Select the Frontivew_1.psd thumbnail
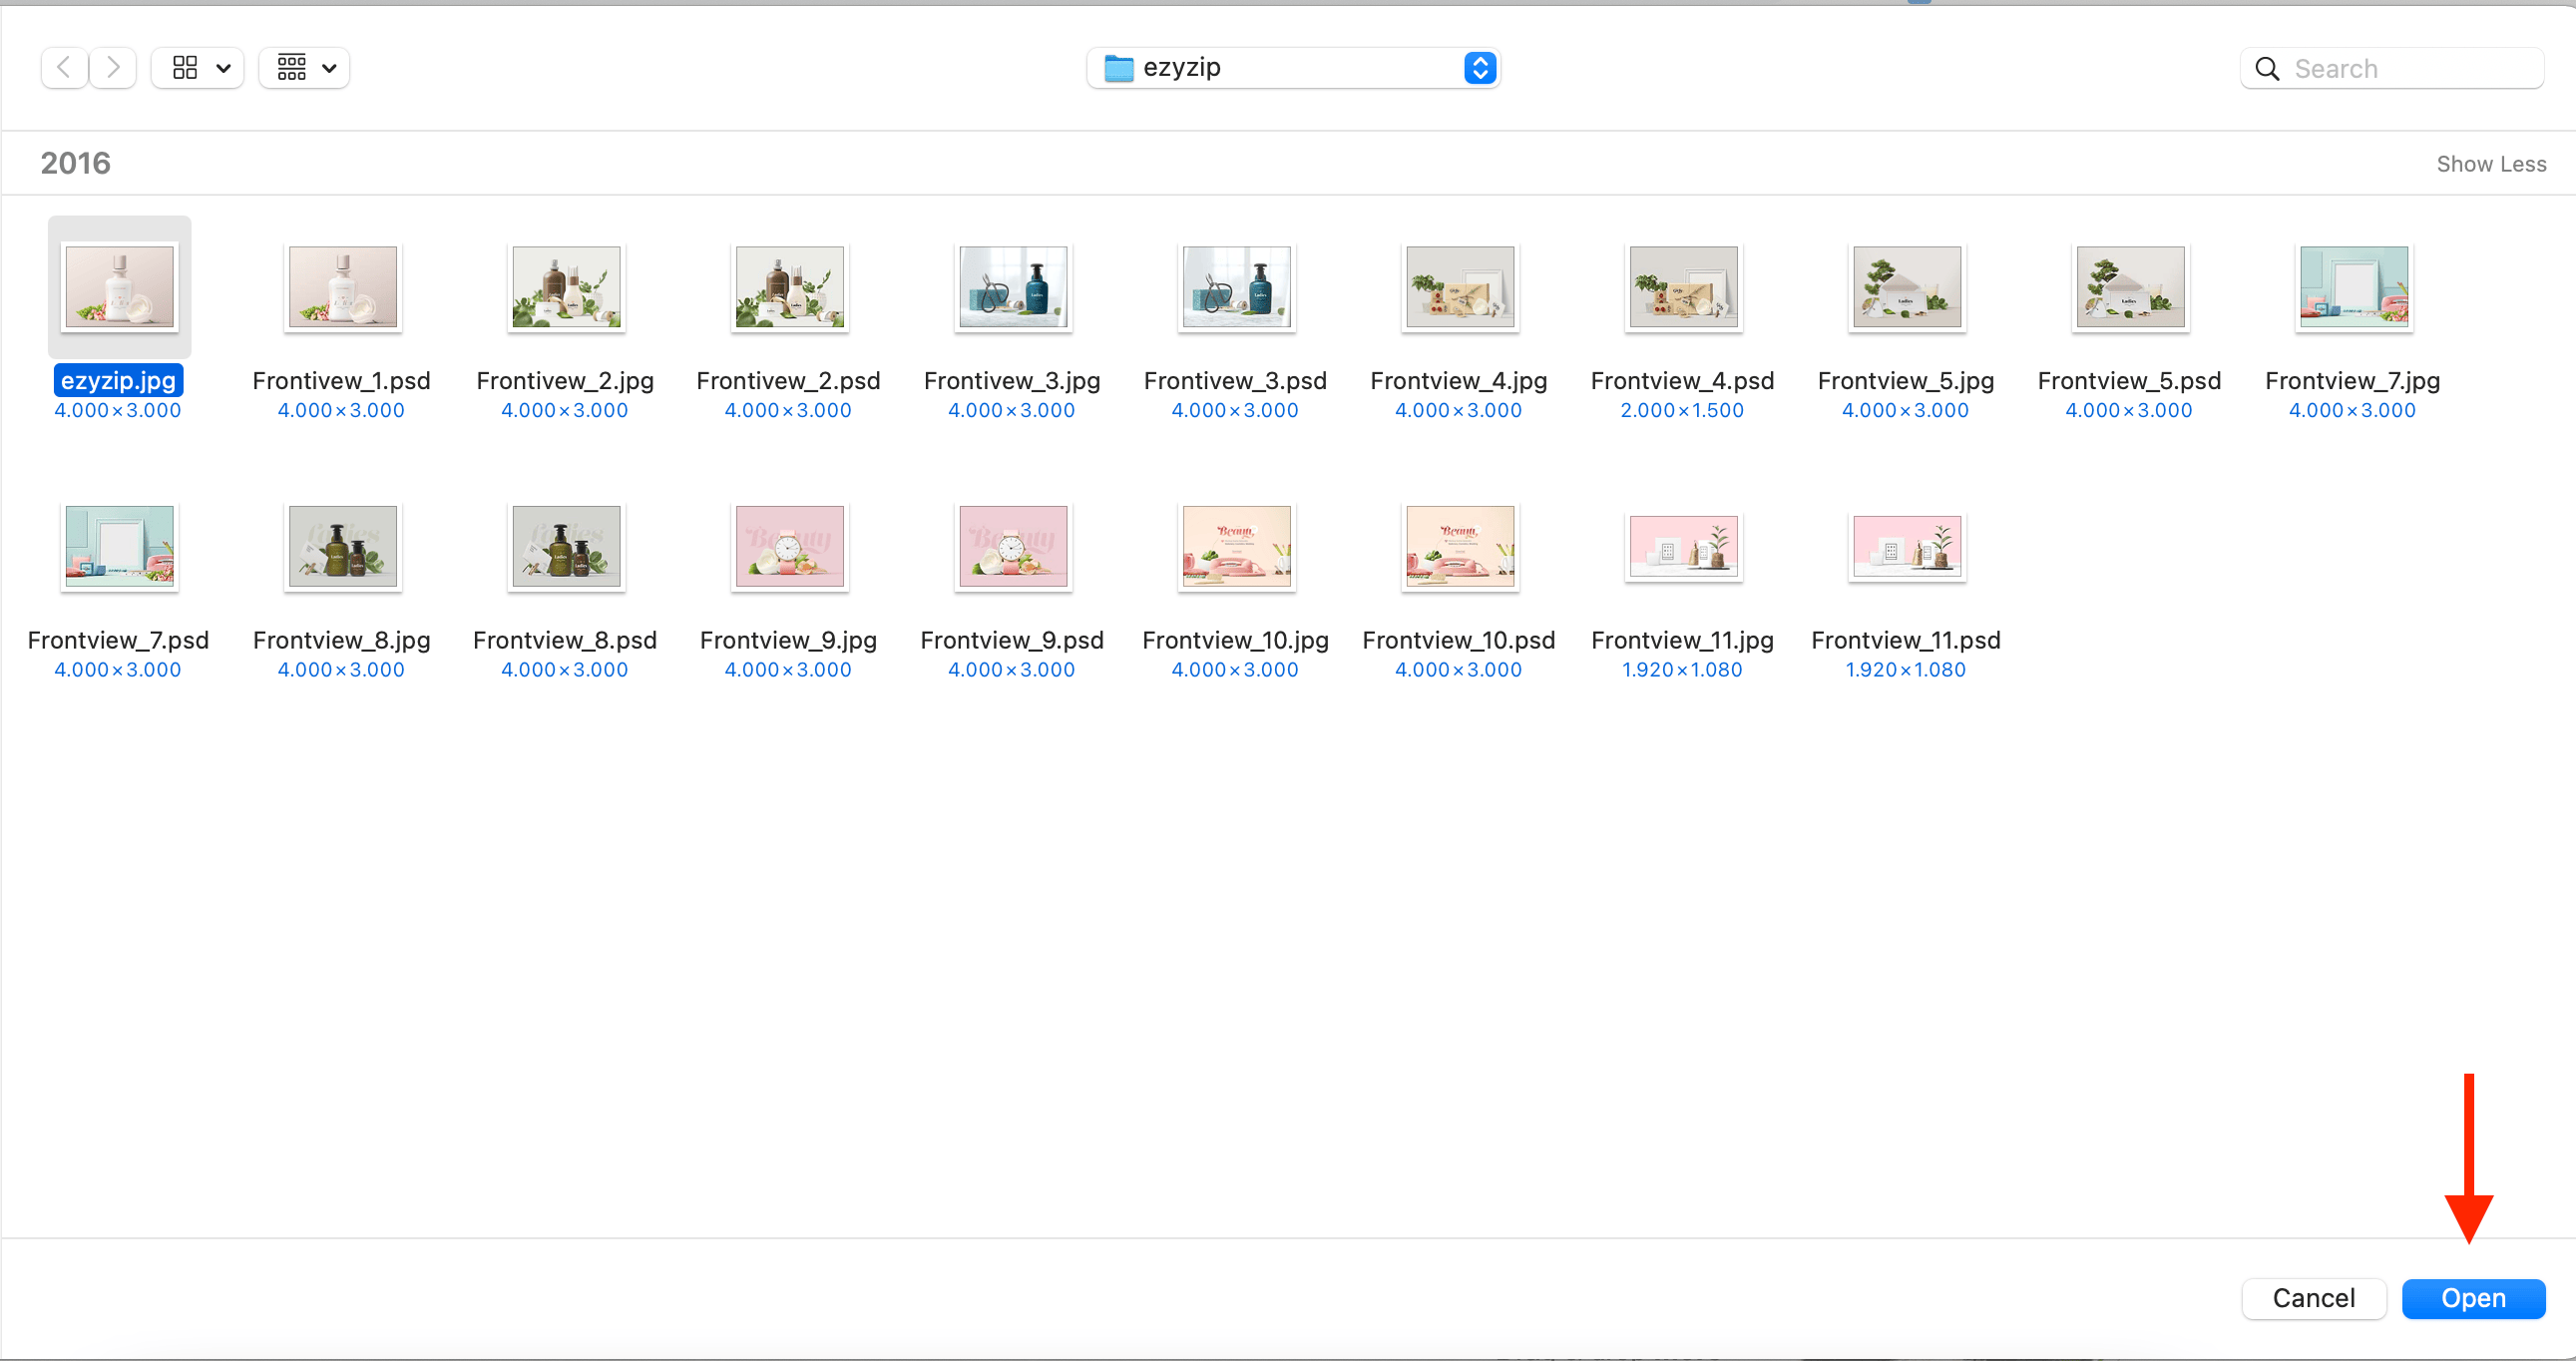The image size is (2576, 1361). click(343, 287)
